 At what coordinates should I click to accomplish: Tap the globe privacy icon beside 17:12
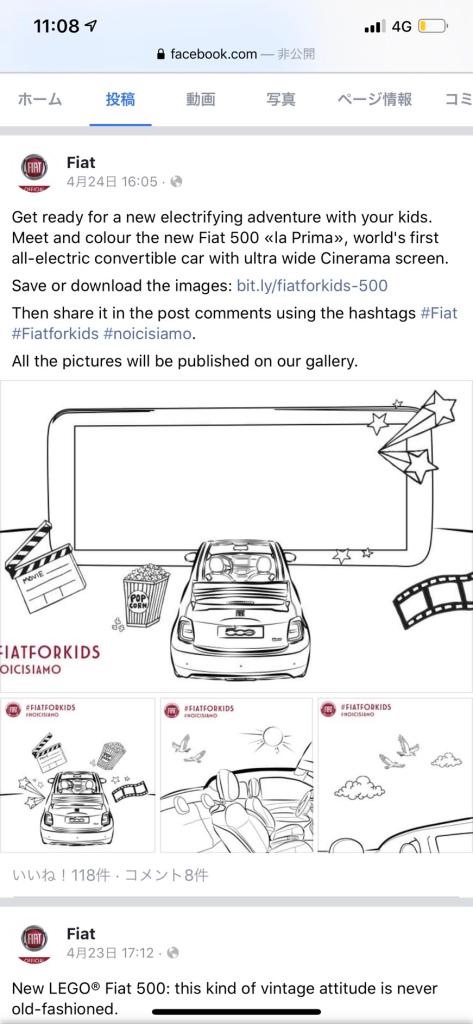[173, 953]
